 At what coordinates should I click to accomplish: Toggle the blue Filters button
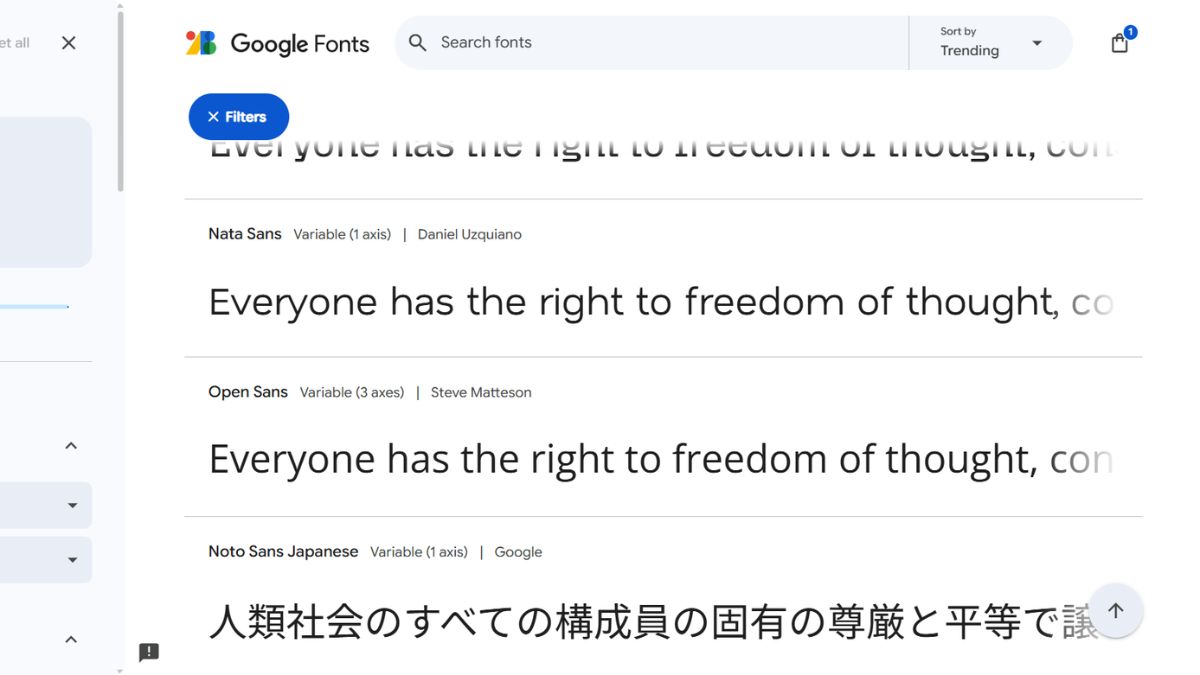coord(239,117)
